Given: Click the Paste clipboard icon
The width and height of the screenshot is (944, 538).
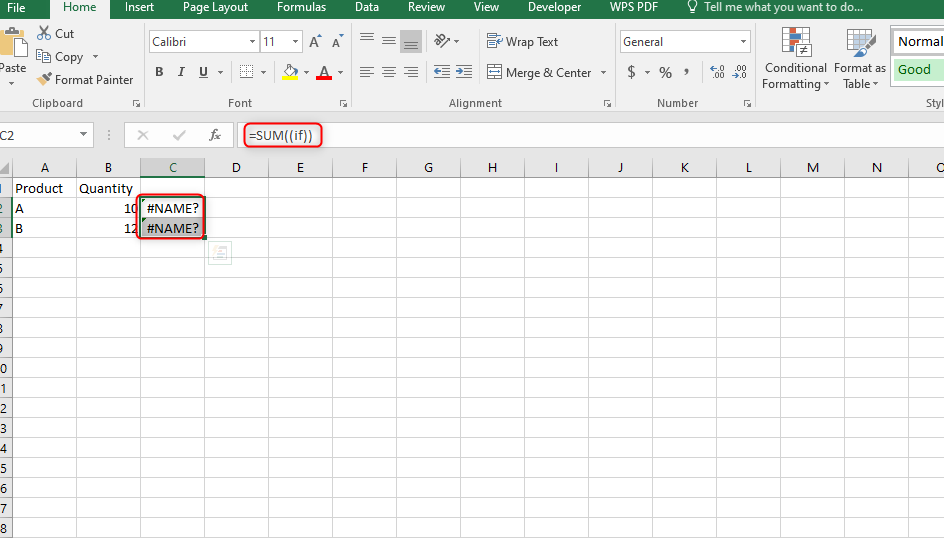Looking at the screenshot, I should click(x=12, y=43).
